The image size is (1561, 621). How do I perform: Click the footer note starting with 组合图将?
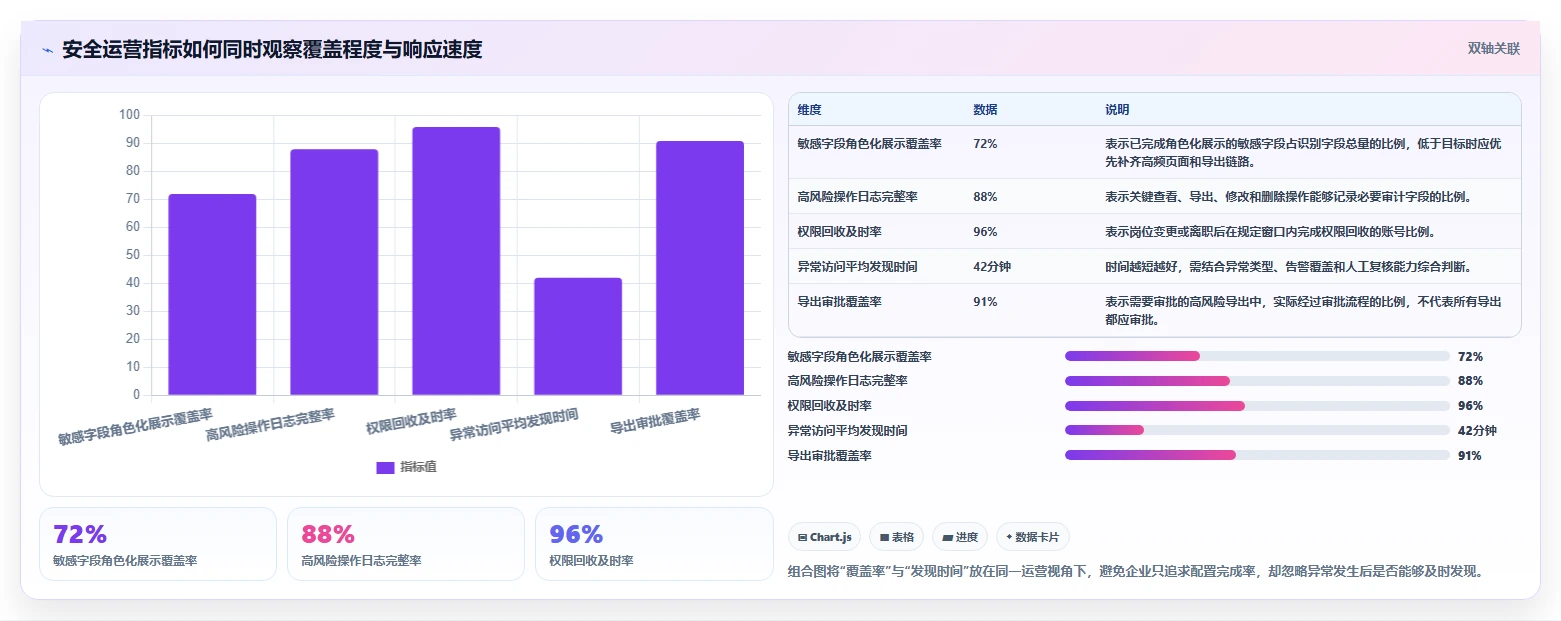coord(1135,572)
